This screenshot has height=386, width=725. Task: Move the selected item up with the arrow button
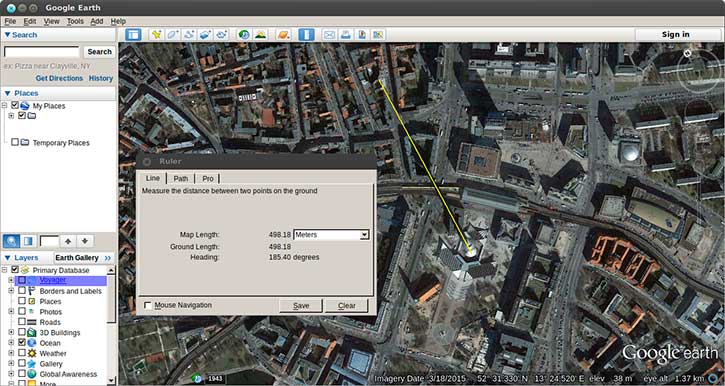(x=68, y=241)
